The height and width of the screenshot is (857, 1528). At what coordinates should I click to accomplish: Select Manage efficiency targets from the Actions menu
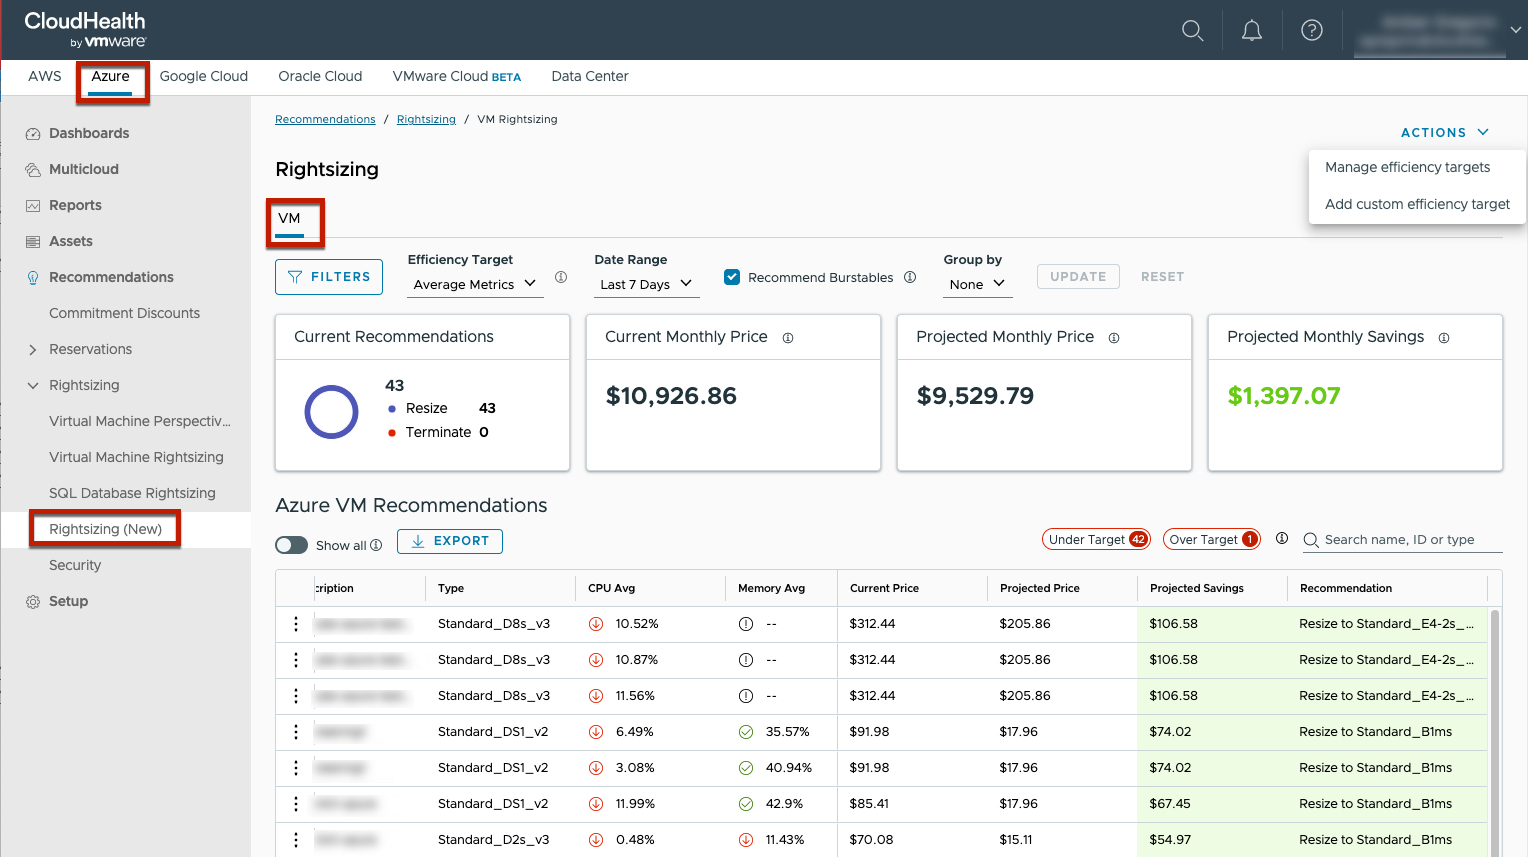click(1406, 167)
